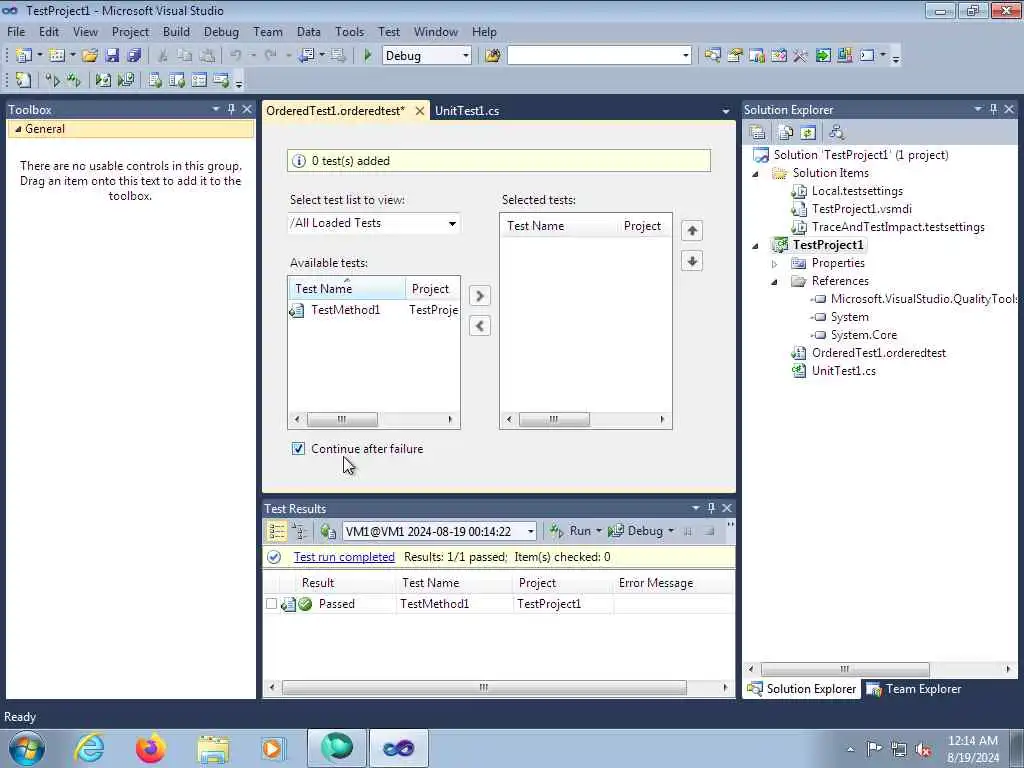Viewport: 1024px width, 768px height.
Task: Collapse the References node in Solution Explorer
Action: 775,281
